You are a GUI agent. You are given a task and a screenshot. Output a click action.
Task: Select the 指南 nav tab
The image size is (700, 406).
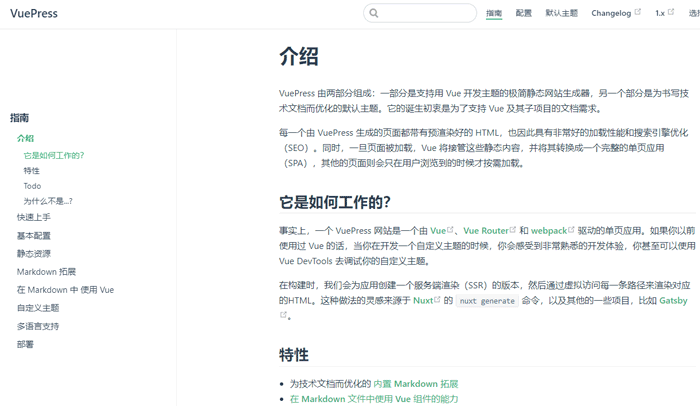point(494,13)
